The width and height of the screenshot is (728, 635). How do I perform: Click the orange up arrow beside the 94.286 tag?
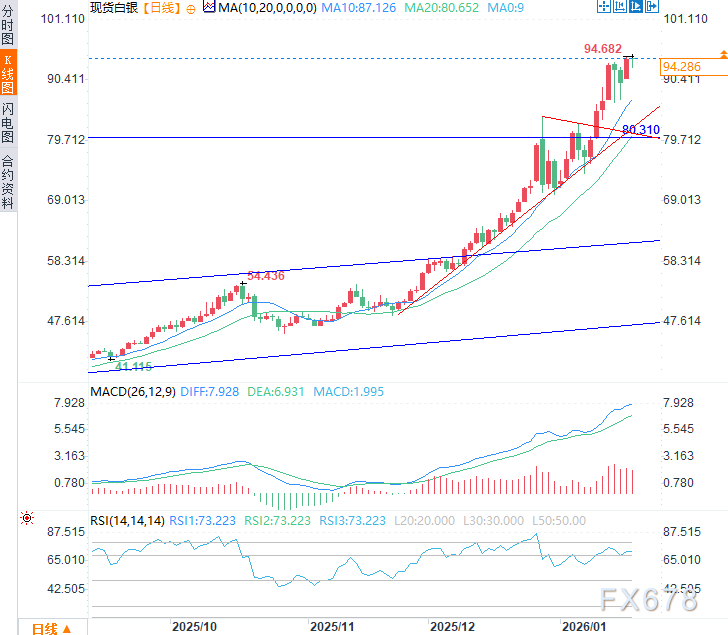[x=723, y=54]
